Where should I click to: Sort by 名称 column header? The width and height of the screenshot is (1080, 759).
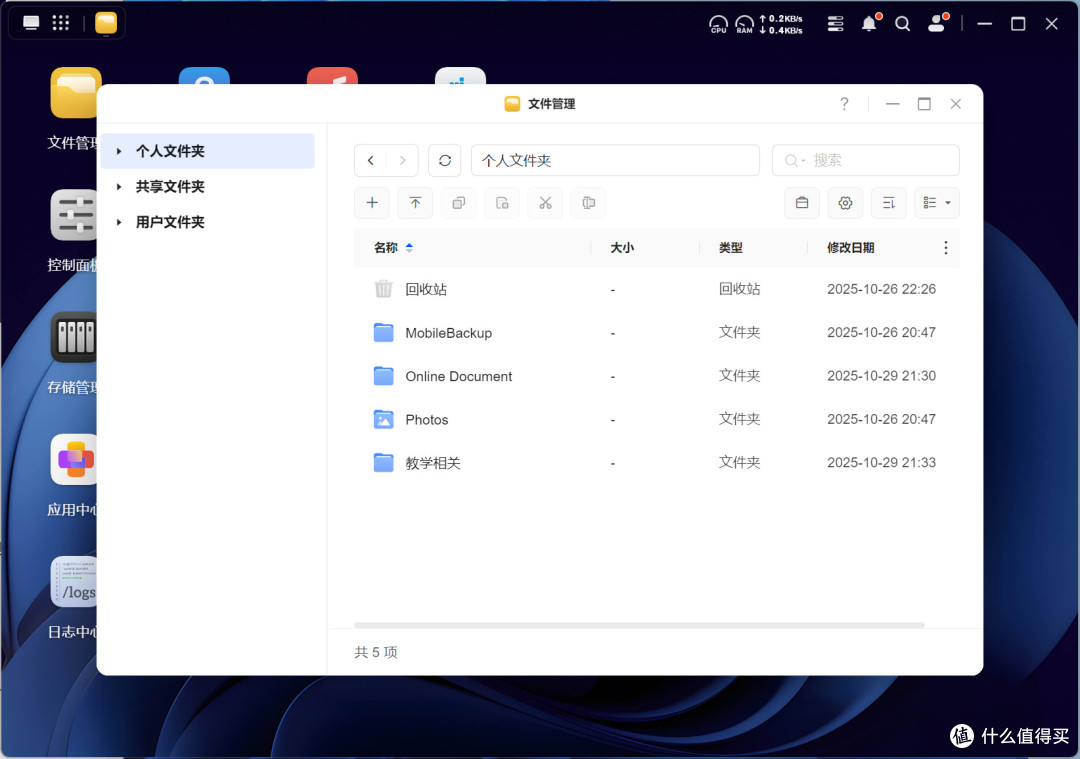coord(386,247)
